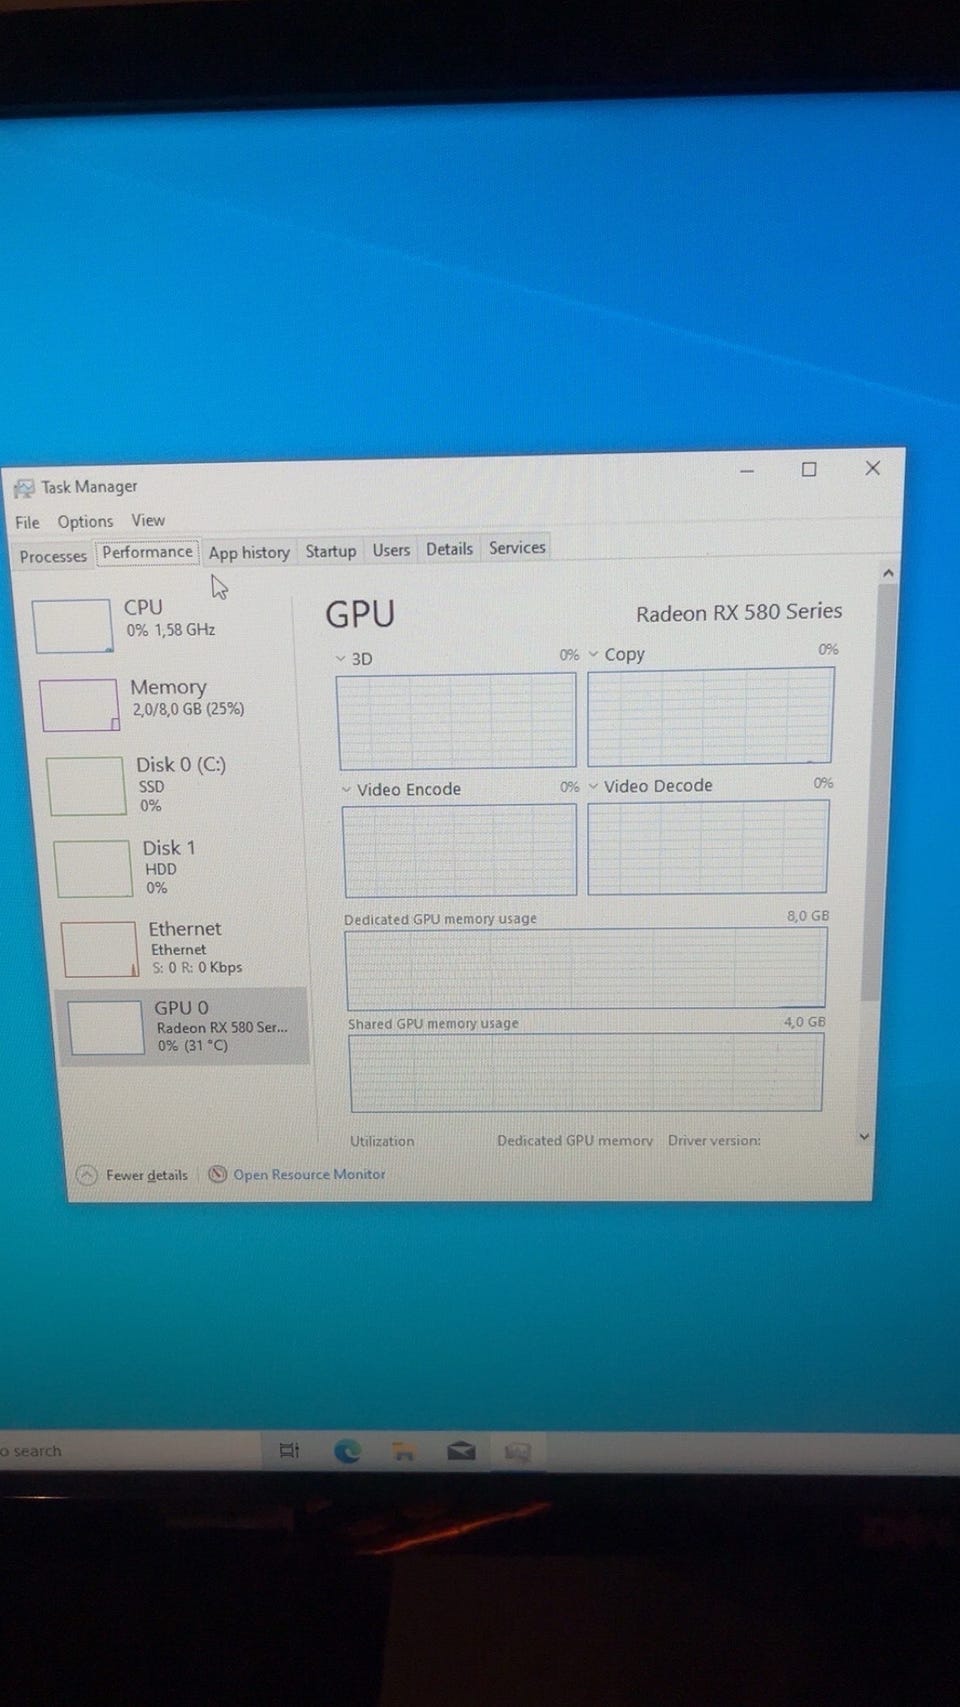Open the View menu
960x1707 pixels.
(x=148, y=520)
